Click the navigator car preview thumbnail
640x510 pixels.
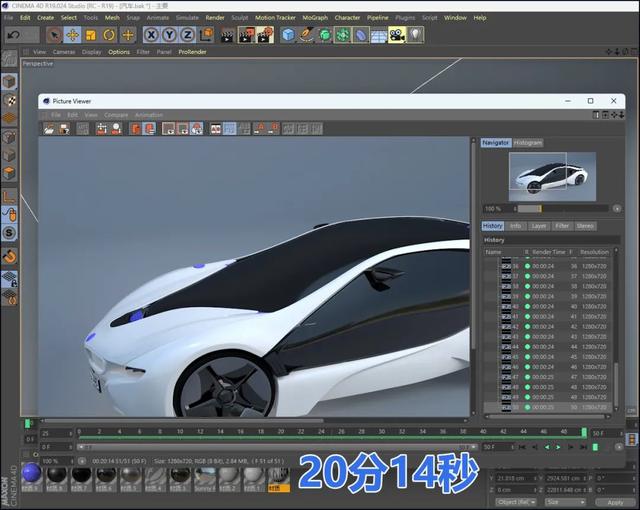pyautogui.click(x=552, y=177)
